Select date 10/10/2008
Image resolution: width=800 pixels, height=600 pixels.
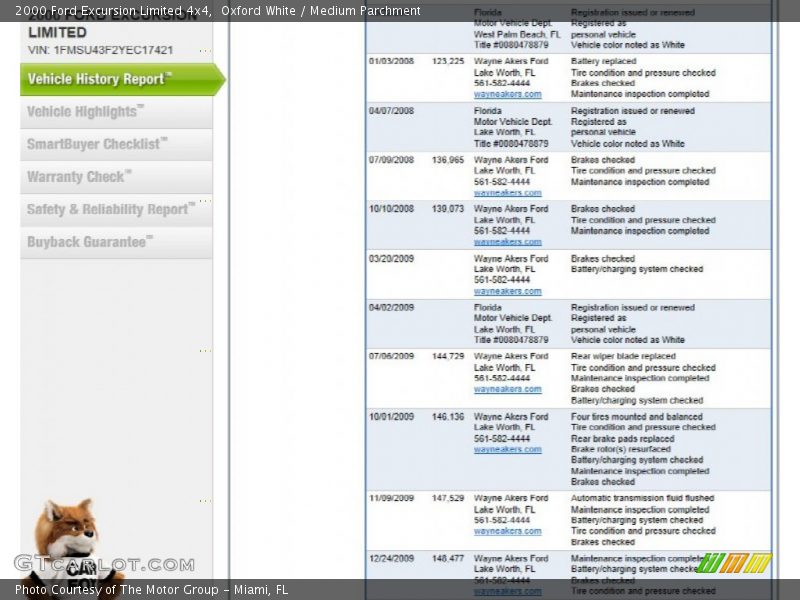[391, 209]
